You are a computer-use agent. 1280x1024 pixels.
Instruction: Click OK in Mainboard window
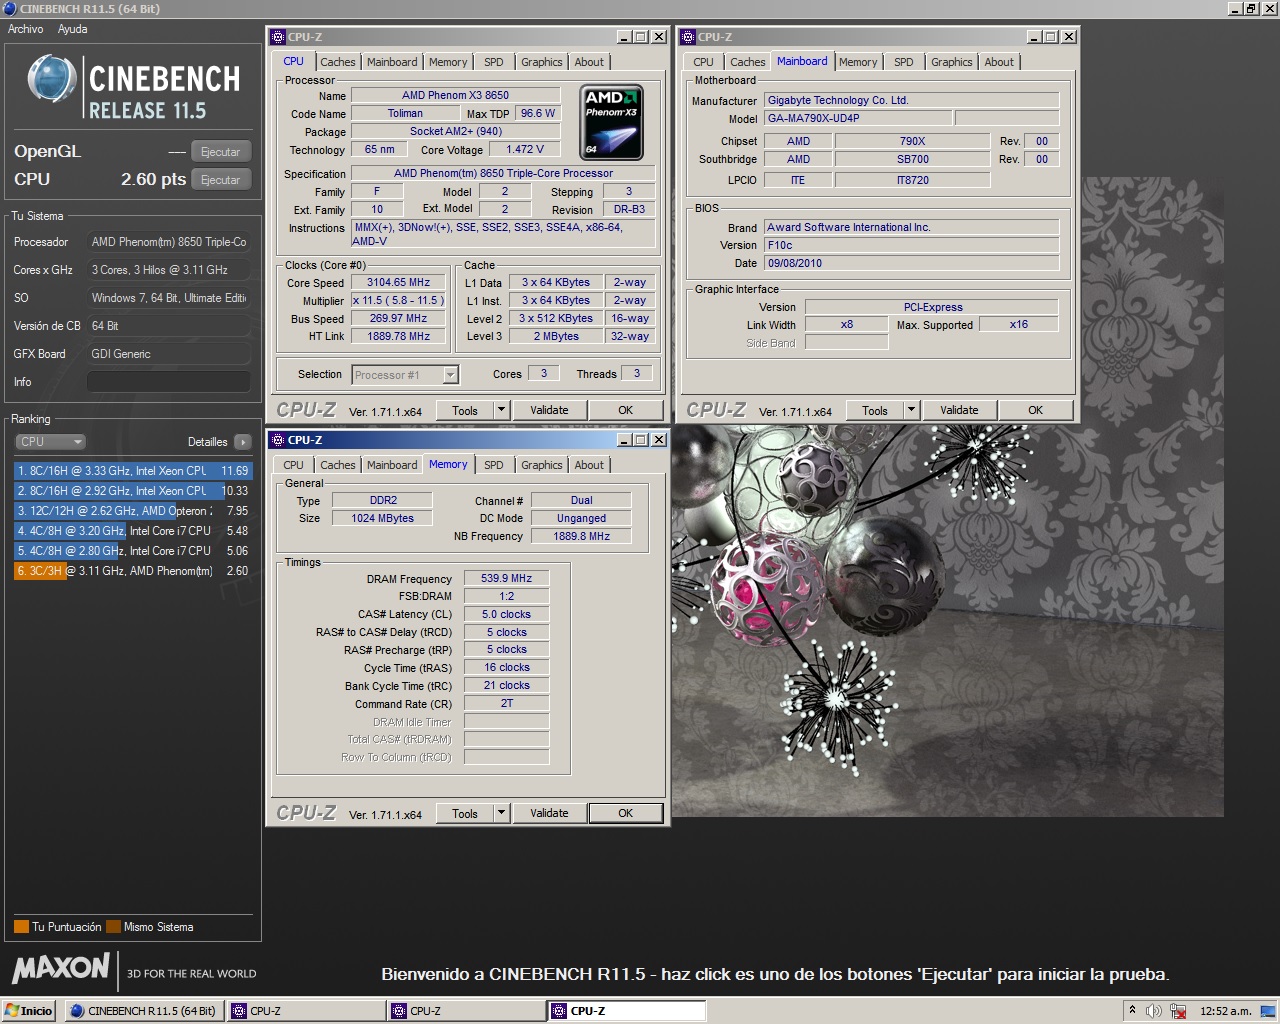point(1036,410)
